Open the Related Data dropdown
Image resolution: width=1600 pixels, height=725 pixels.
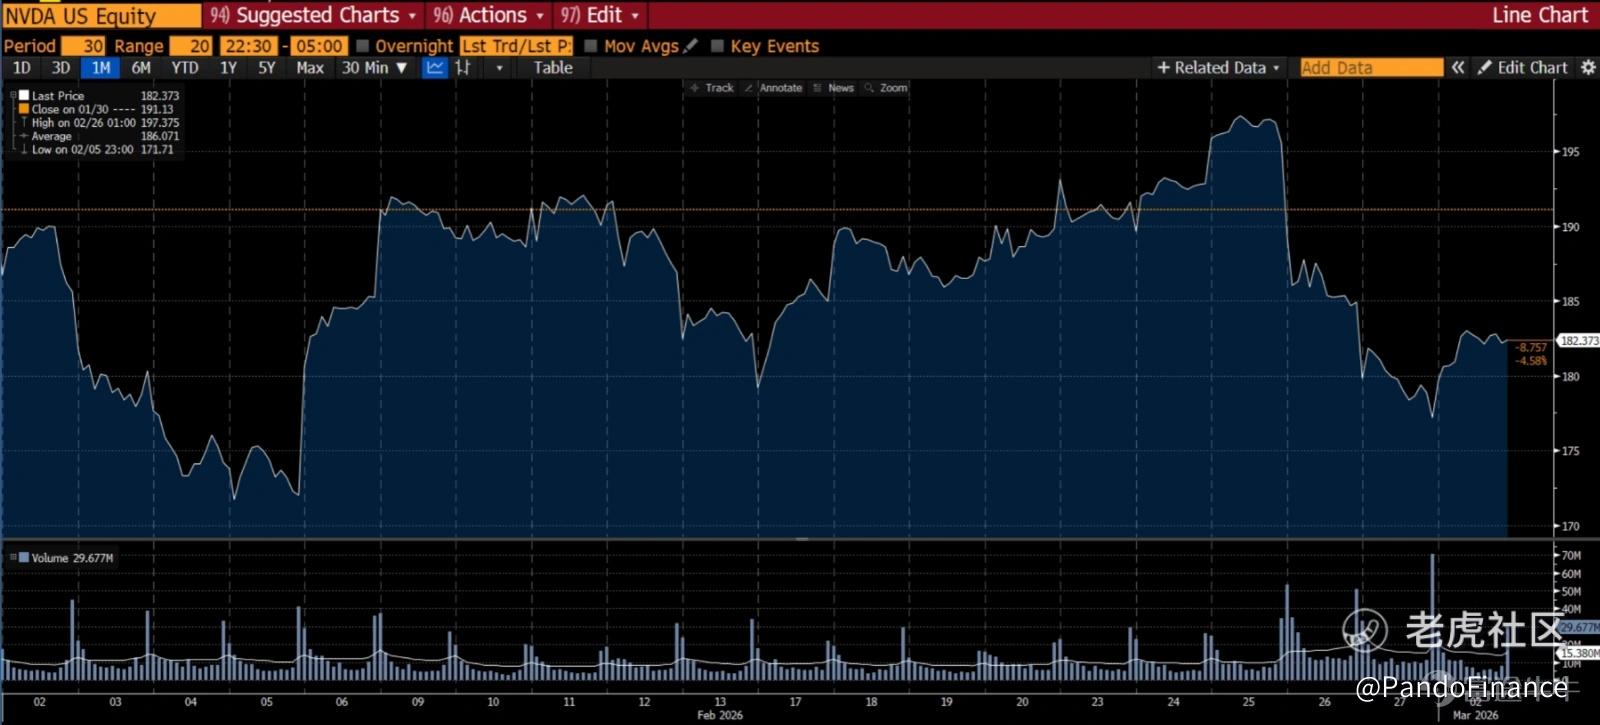(x=1218, y=68)
